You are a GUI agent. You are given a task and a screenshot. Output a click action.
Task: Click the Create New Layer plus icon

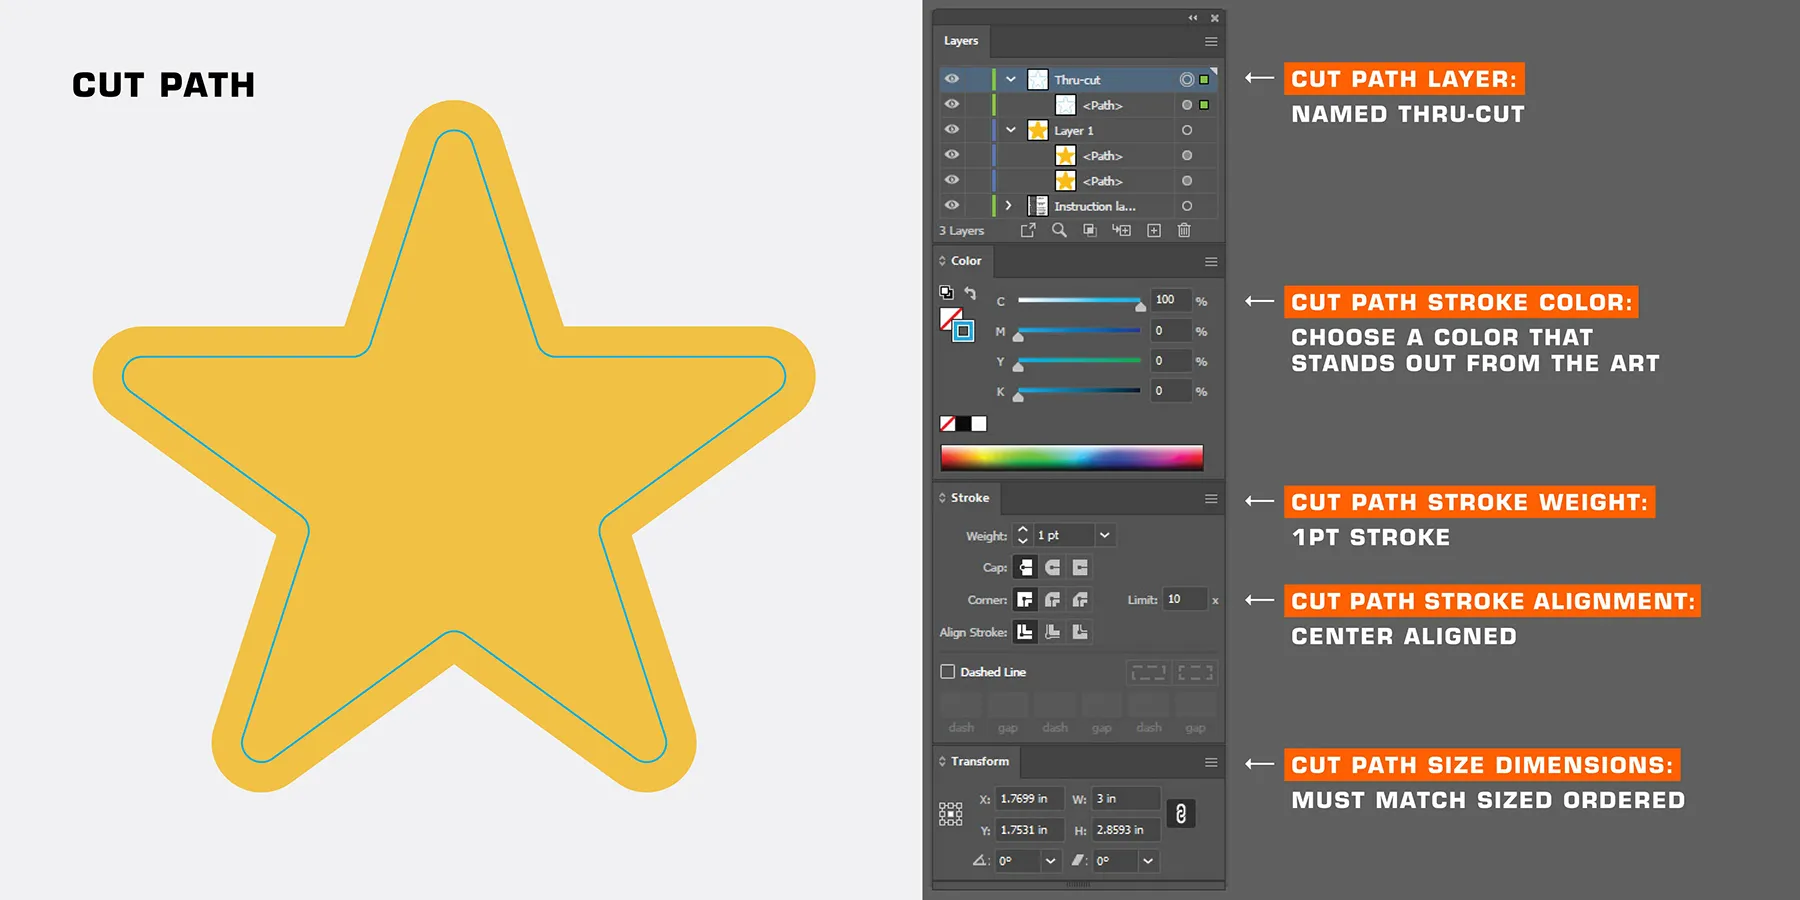click(x=1154, y=231)
